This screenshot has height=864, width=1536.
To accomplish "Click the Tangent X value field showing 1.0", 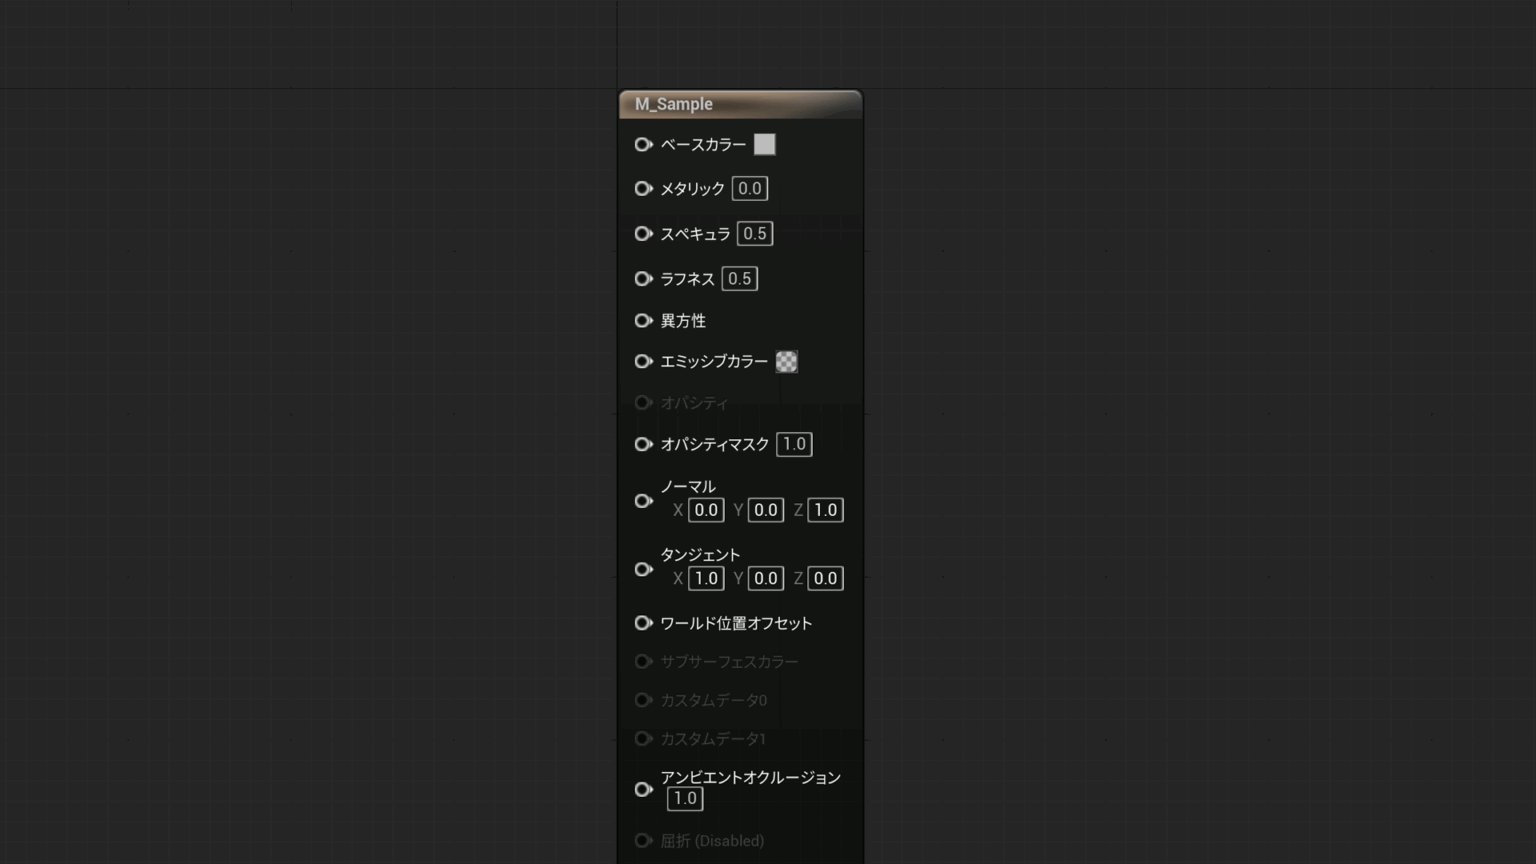I will click(x=706, y=578).
